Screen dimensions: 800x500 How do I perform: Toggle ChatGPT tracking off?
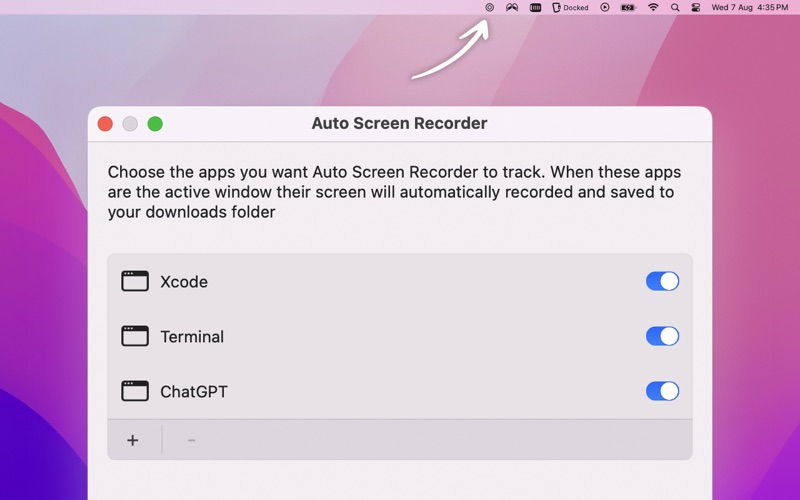click(x=662, y=391)
